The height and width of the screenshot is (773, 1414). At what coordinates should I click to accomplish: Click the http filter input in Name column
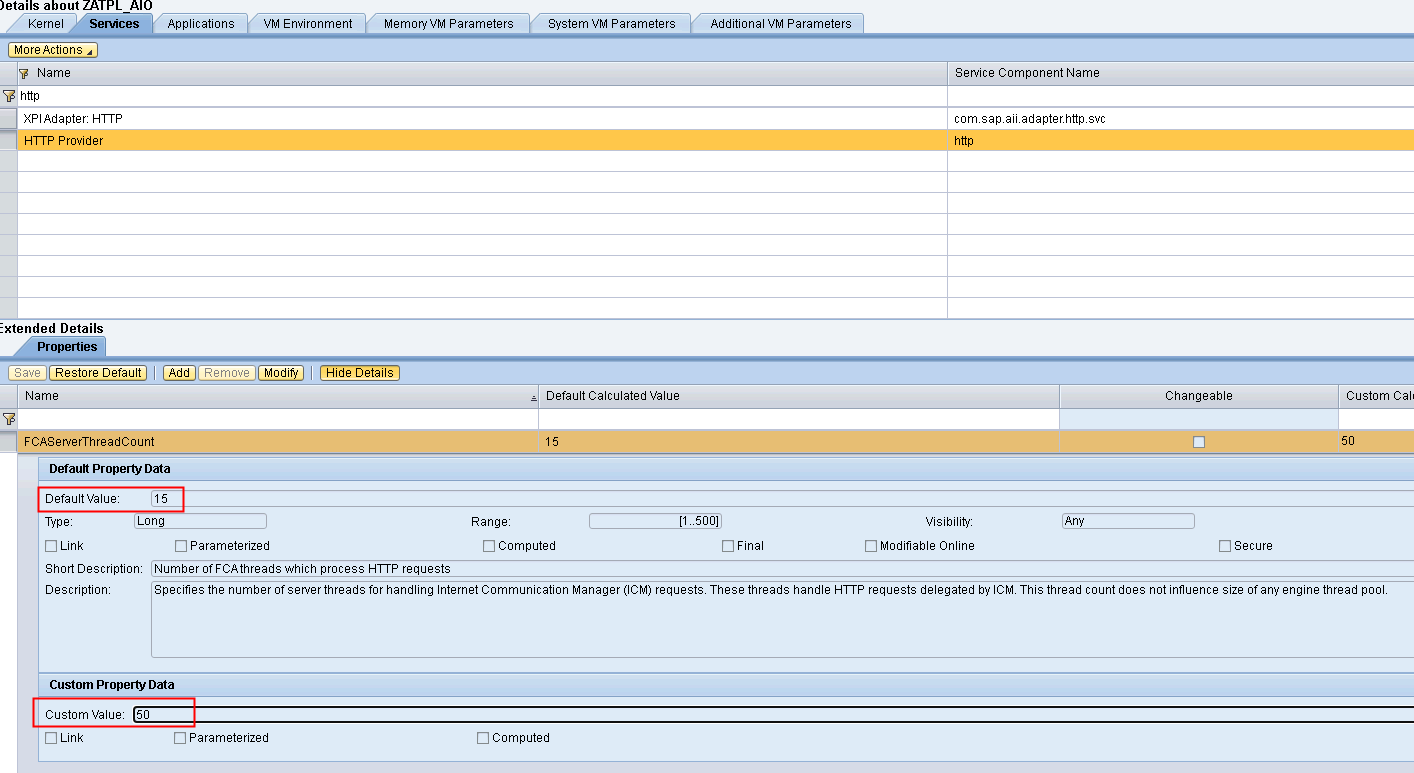tap(482, 96)
